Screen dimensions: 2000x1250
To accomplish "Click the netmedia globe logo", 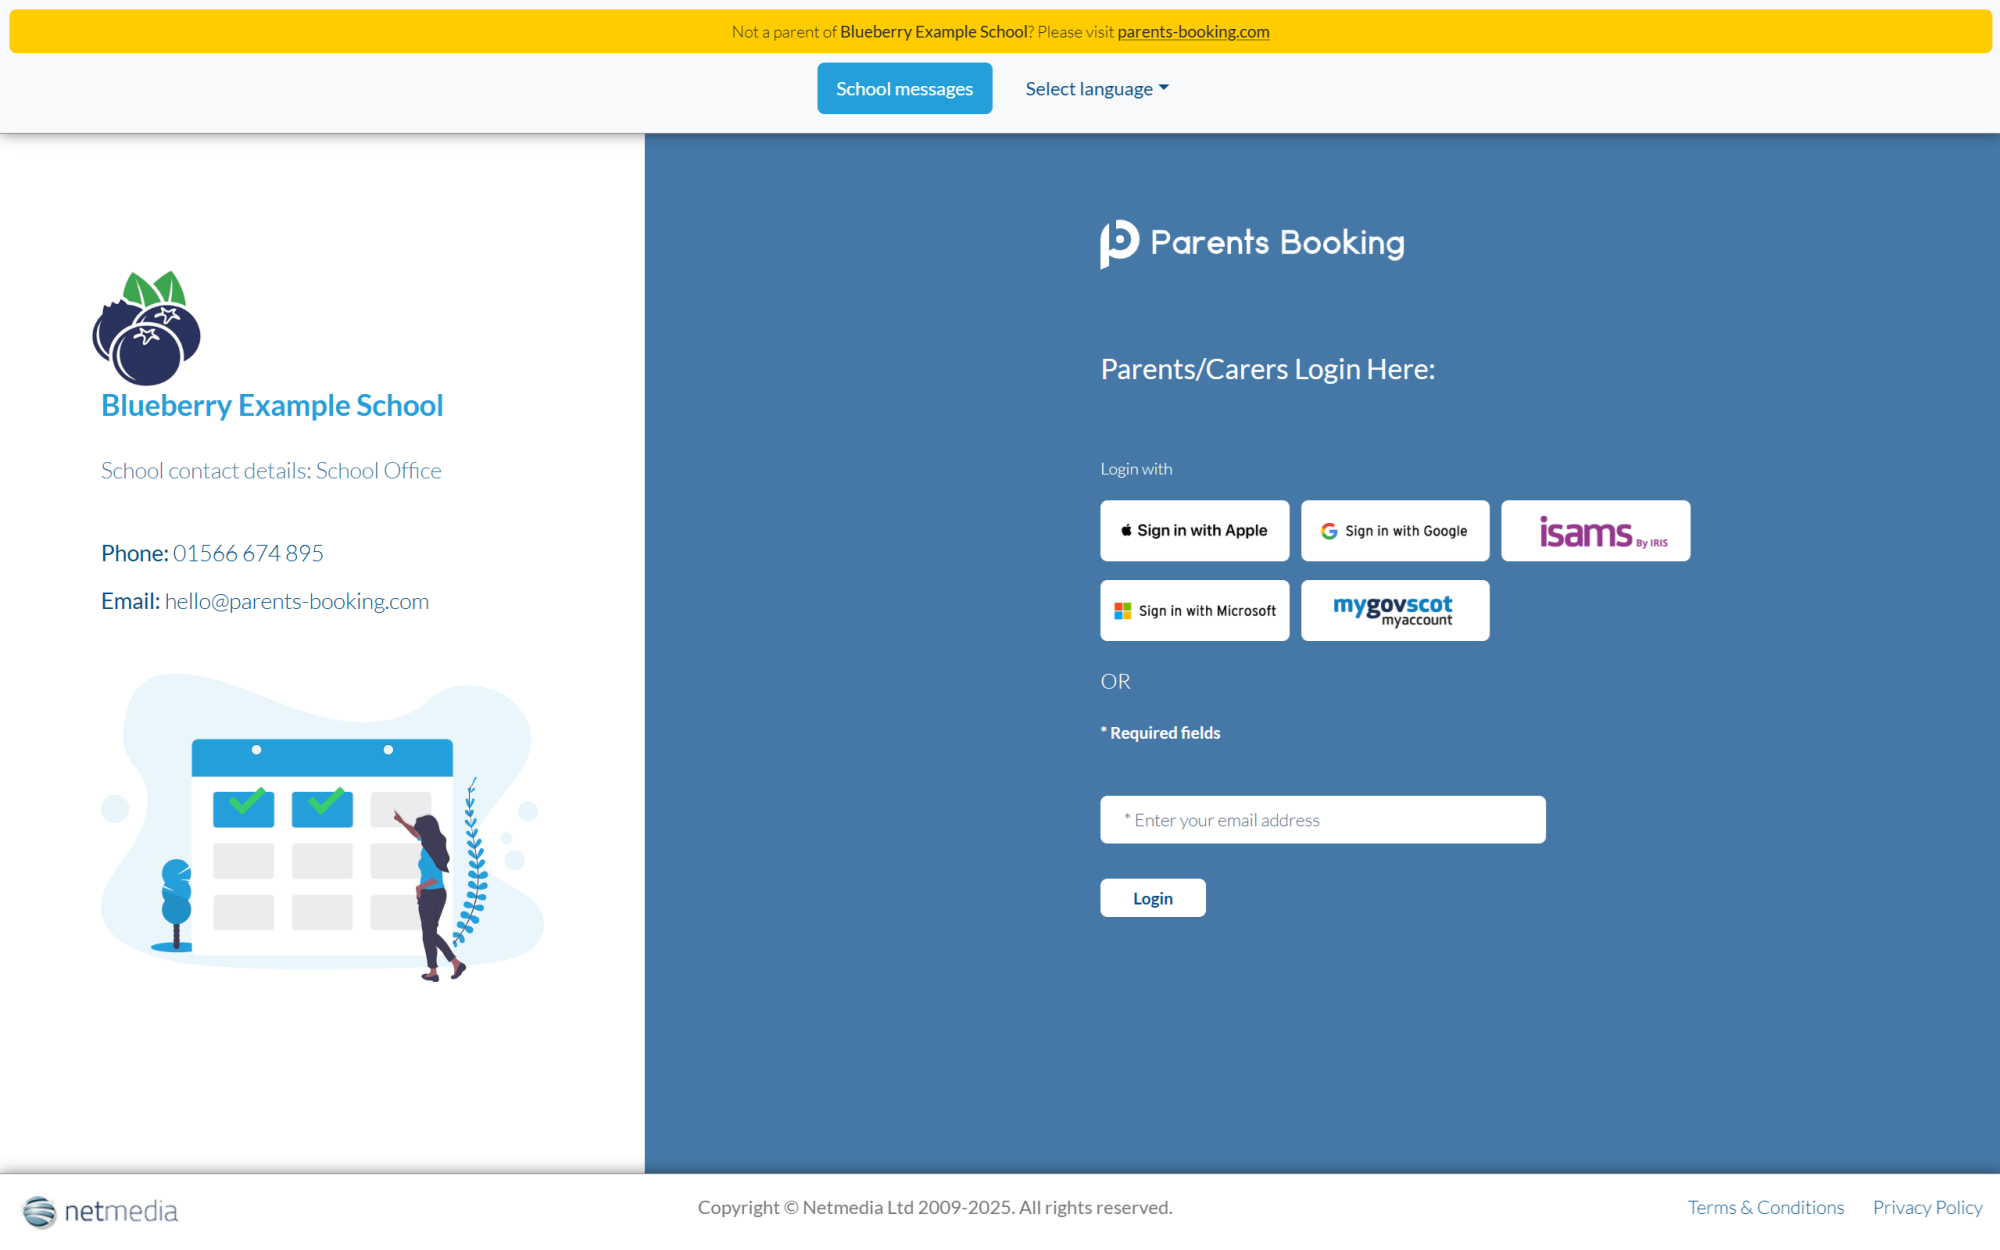I will pyautogui.click(x=40, y=1211).
